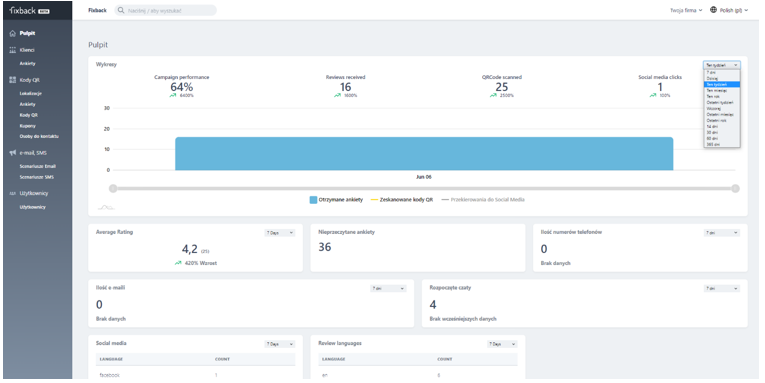Click the blue Jun 06 chart bar

point(424,154)
